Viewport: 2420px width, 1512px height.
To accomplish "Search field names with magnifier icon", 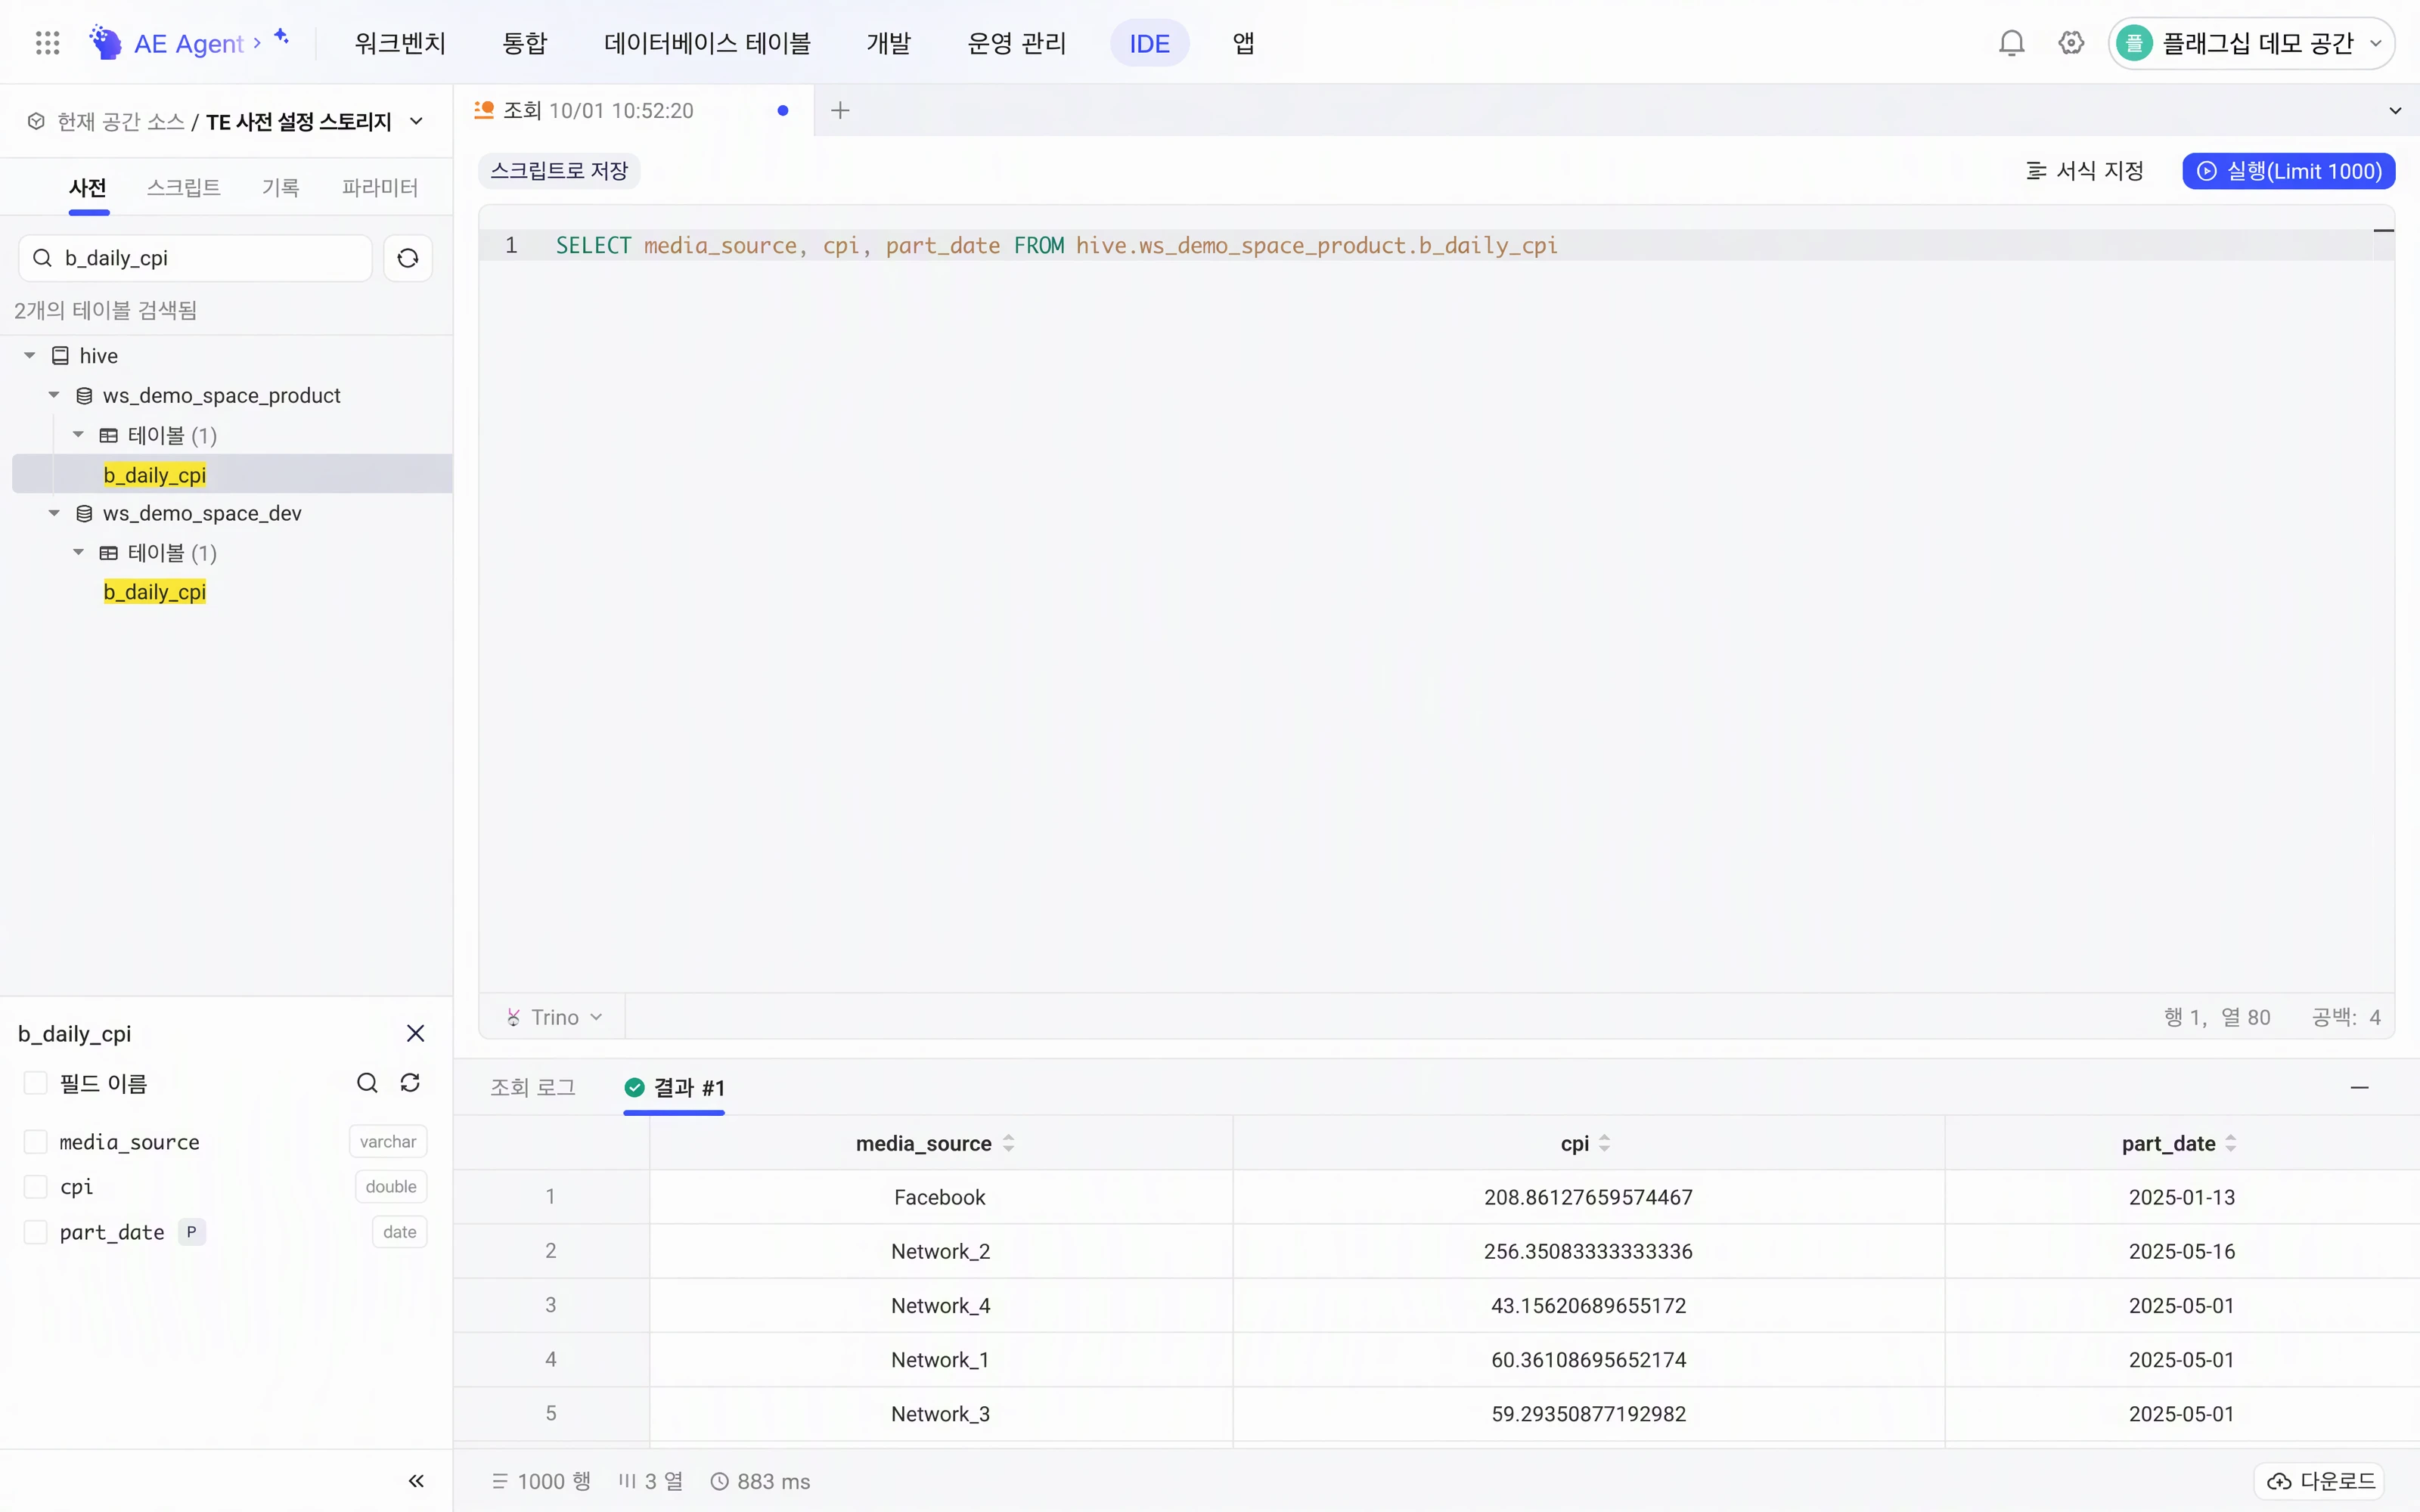I will [367, 1083].
